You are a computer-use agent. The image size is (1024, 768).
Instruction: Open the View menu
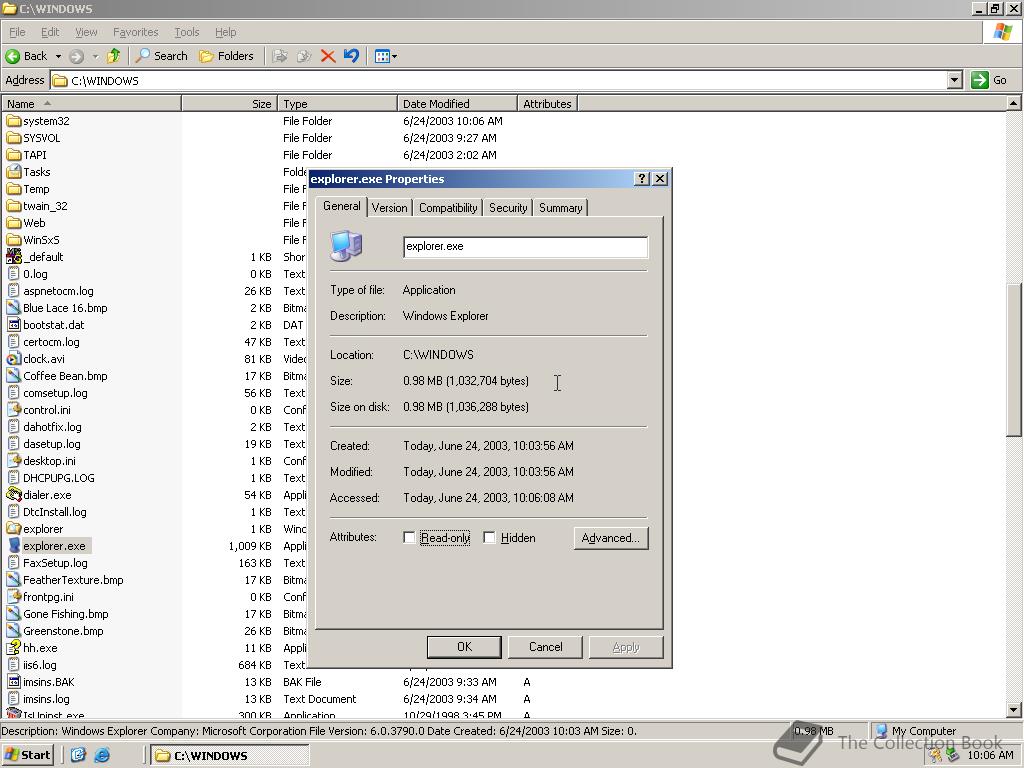[x=86, y=32]
